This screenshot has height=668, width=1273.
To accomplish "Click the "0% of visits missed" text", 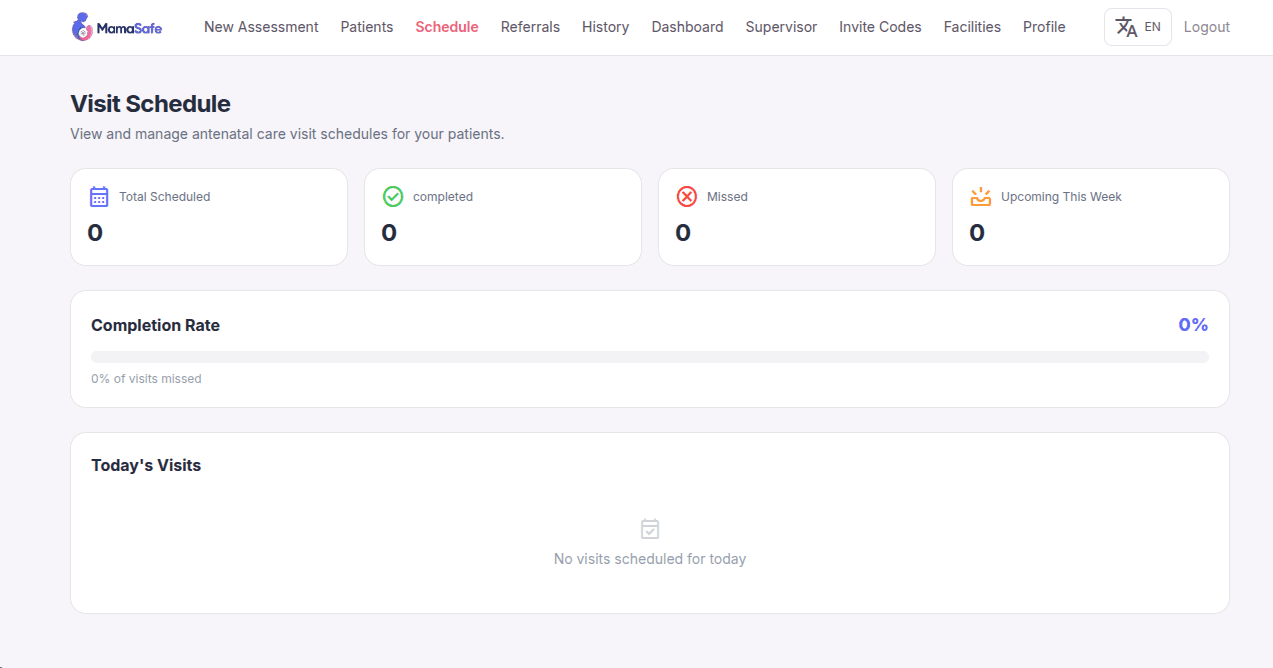I will (x=146, y=379).
